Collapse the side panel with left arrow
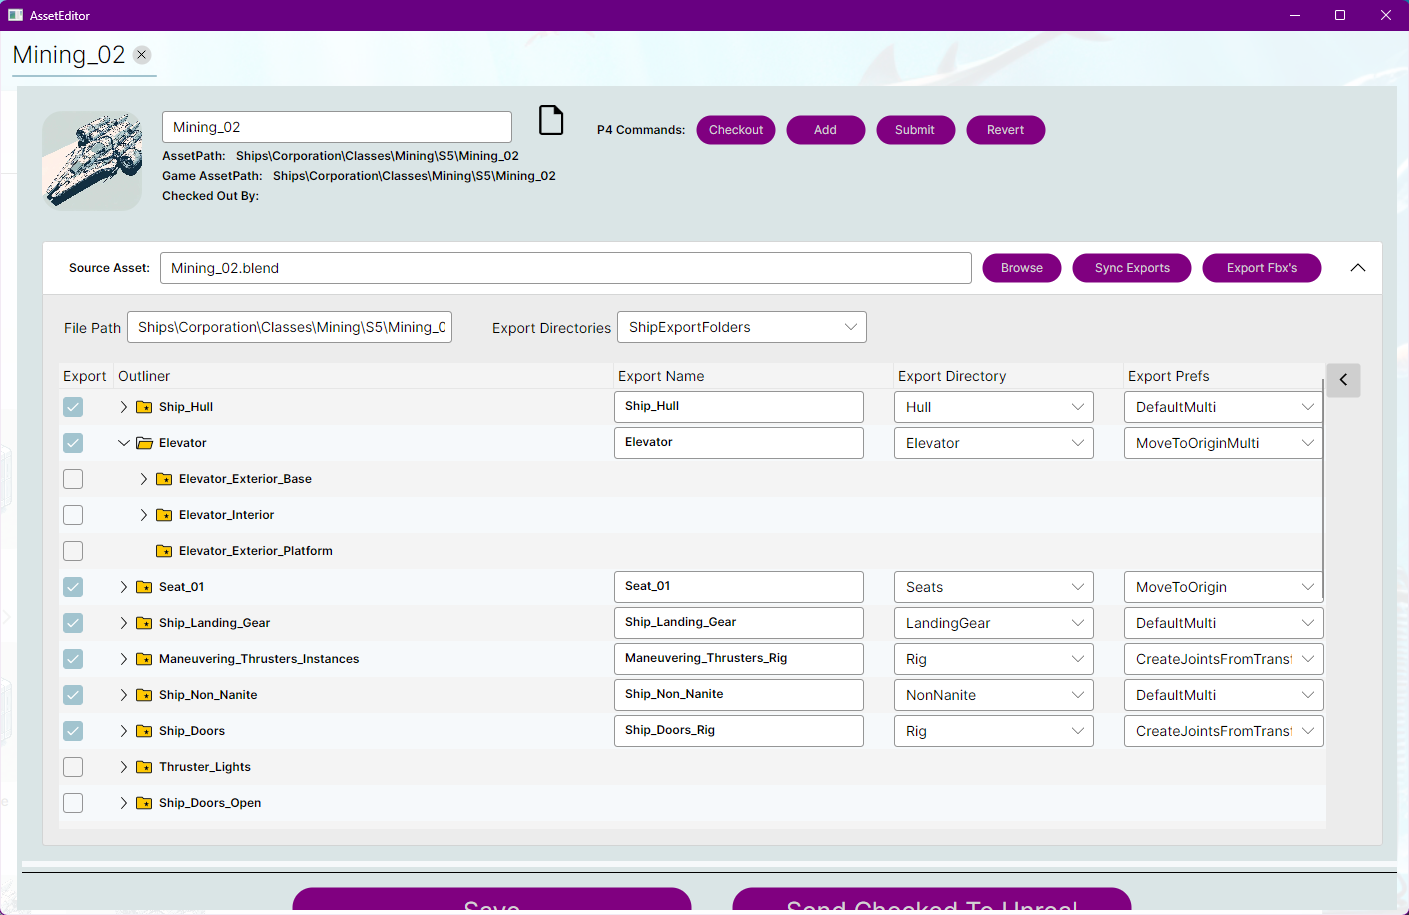 [1343, 380]
